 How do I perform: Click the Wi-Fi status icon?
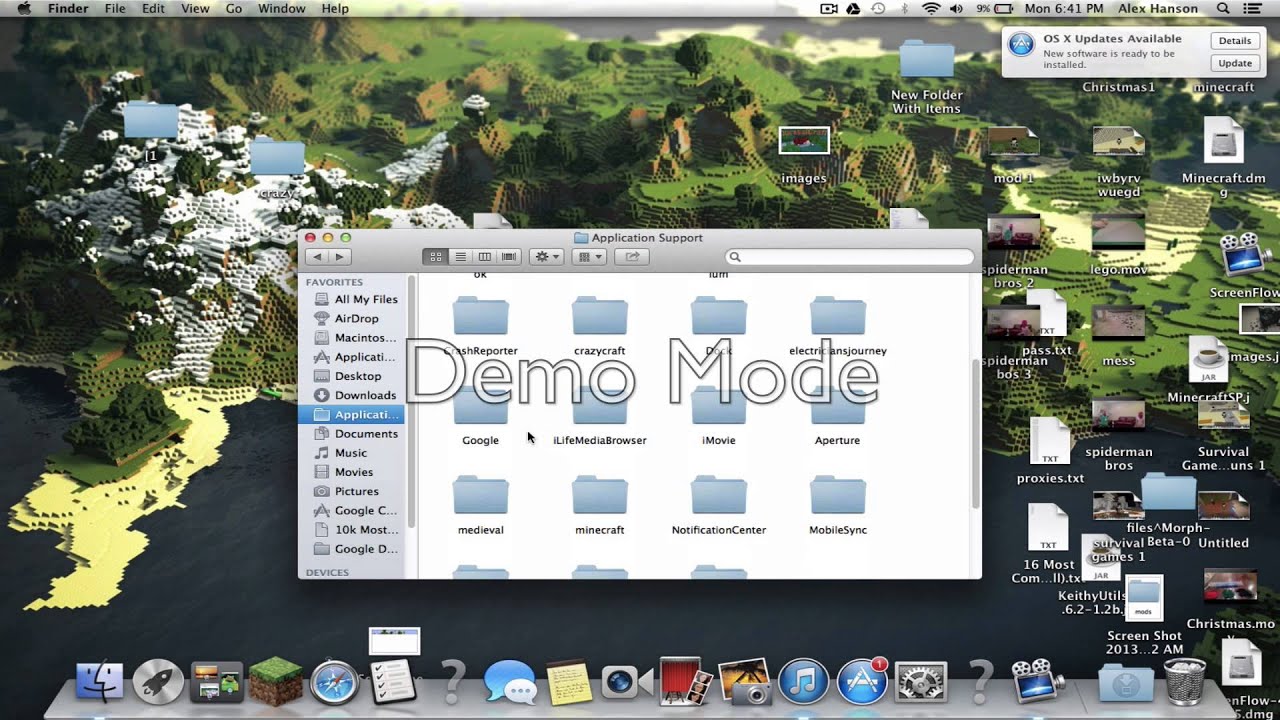(x=930, y=9)
